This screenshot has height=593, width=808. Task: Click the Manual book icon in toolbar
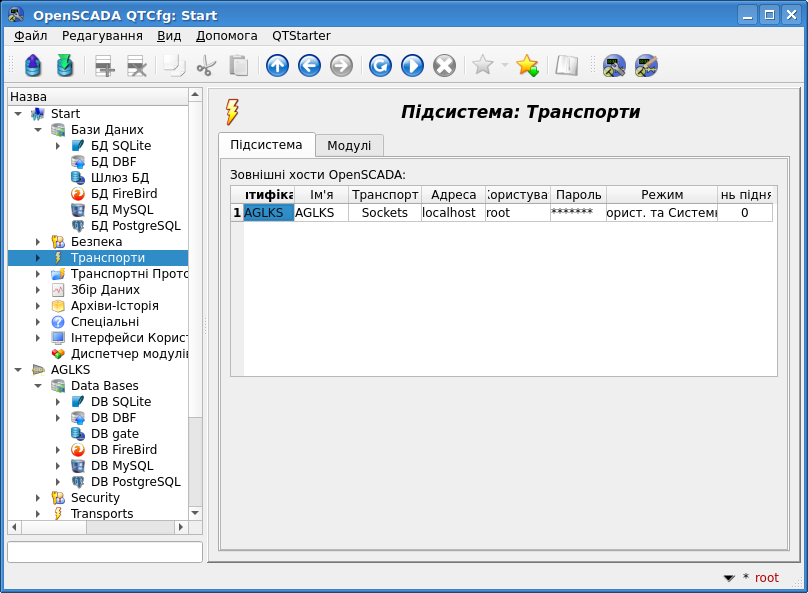[x=567, y=66]
